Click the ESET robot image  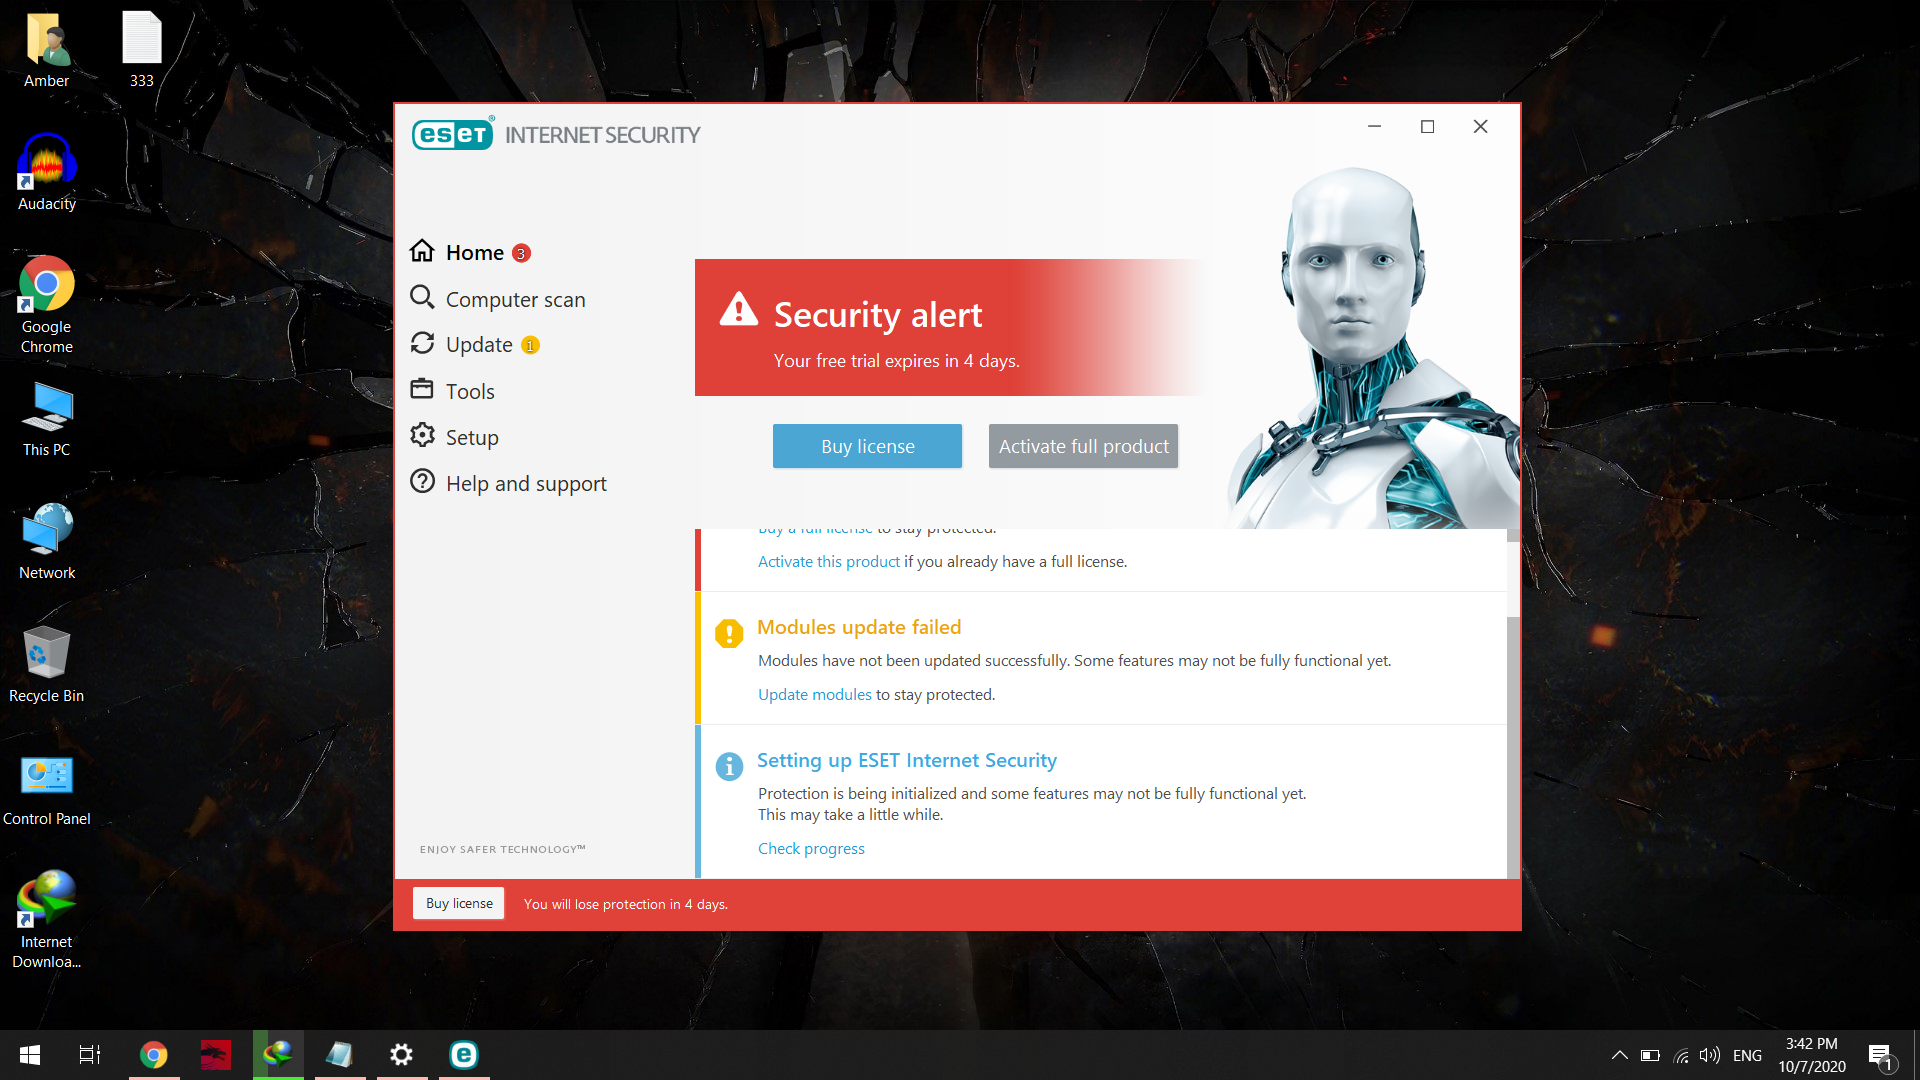click(x=1370, y=348)
